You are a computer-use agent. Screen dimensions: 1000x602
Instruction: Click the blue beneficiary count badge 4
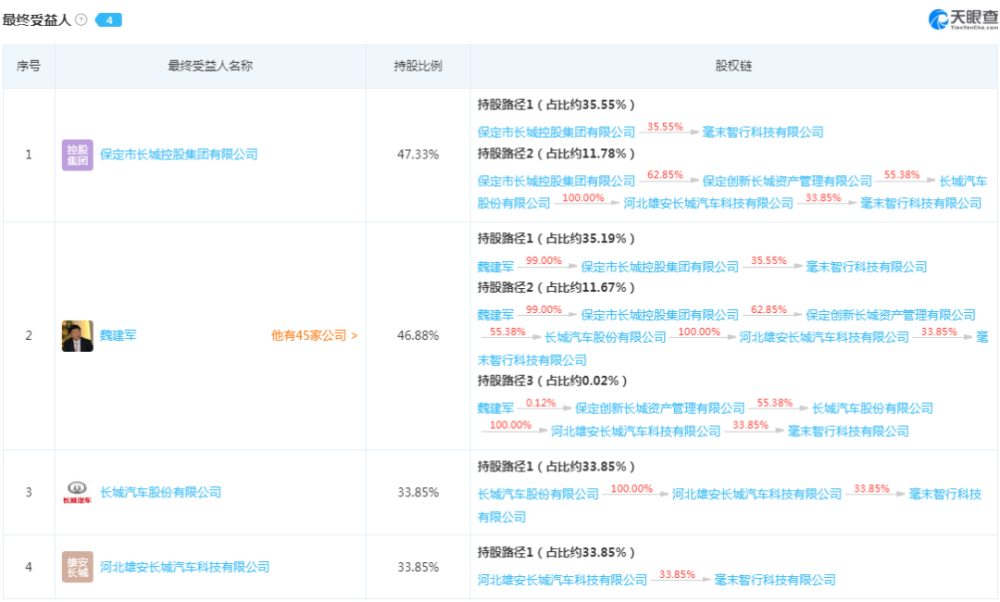click(x=108, y=20)
